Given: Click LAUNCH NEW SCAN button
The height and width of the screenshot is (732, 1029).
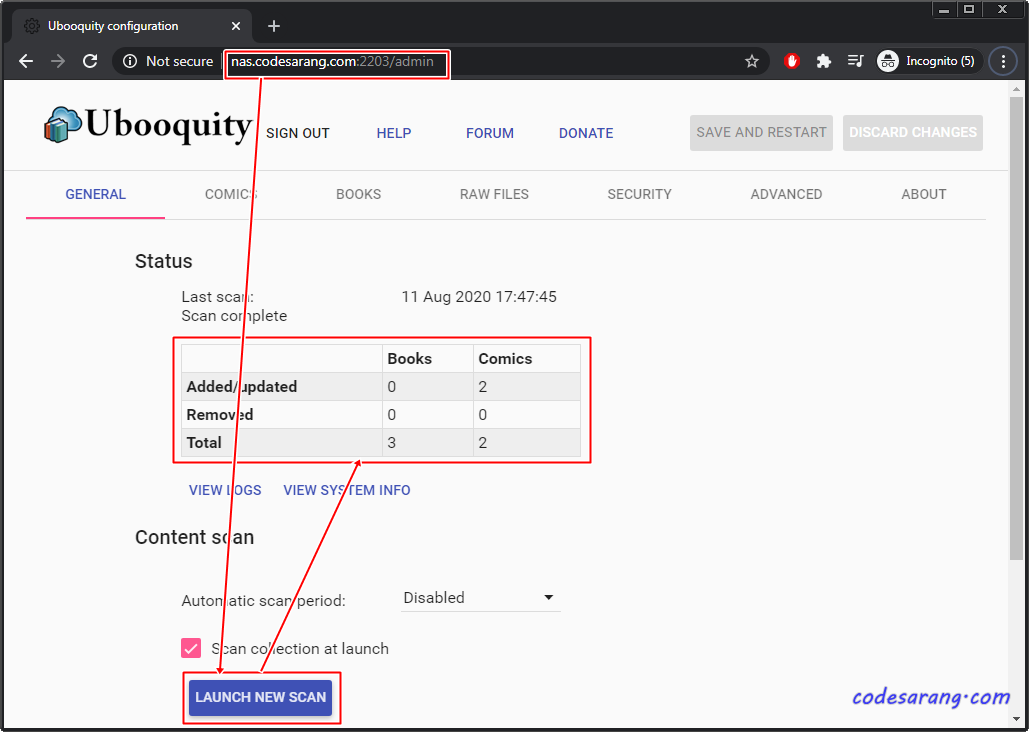Looking at the screenshot, I should [261, 697].
